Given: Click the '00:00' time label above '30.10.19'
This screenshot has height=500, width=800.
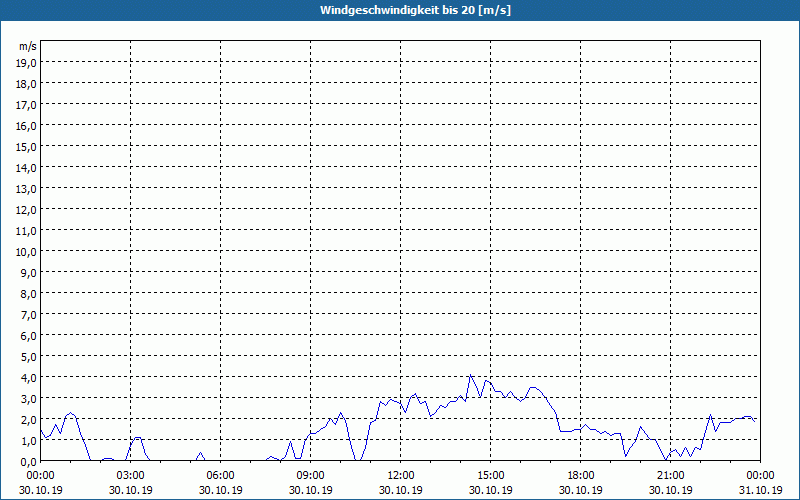Looking at the screenshot, I should click(41, 476).
